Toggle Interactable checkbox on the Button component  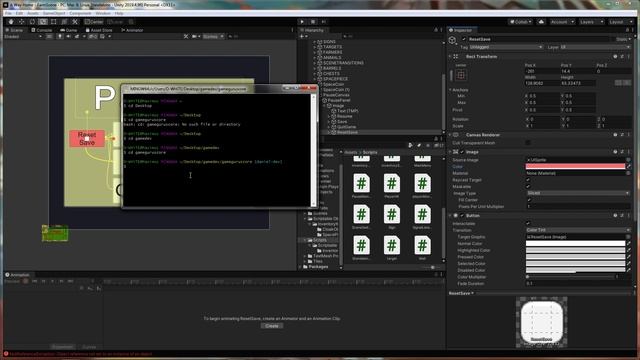click(x=528, y=223)
